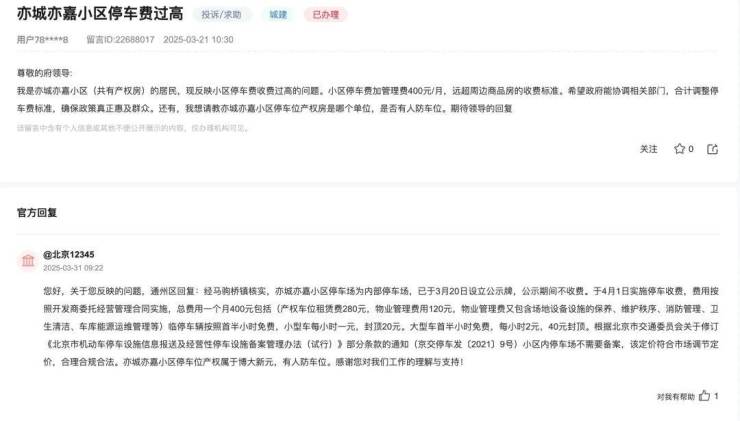The height and width of the screenshot is (421, 740).
Task: Click the message ID 22688017
Action: point(120,40)
